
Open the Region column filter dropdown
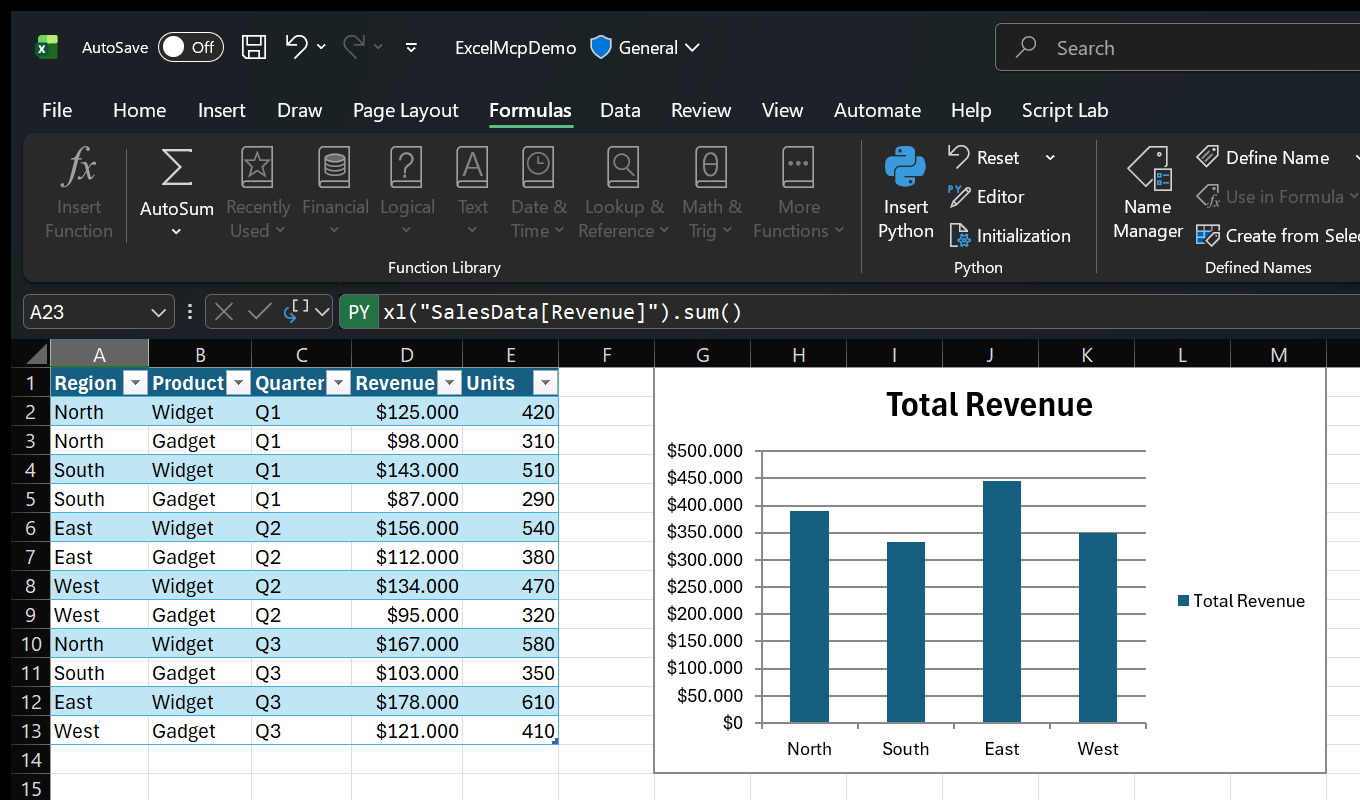click(x=135, y=383)
